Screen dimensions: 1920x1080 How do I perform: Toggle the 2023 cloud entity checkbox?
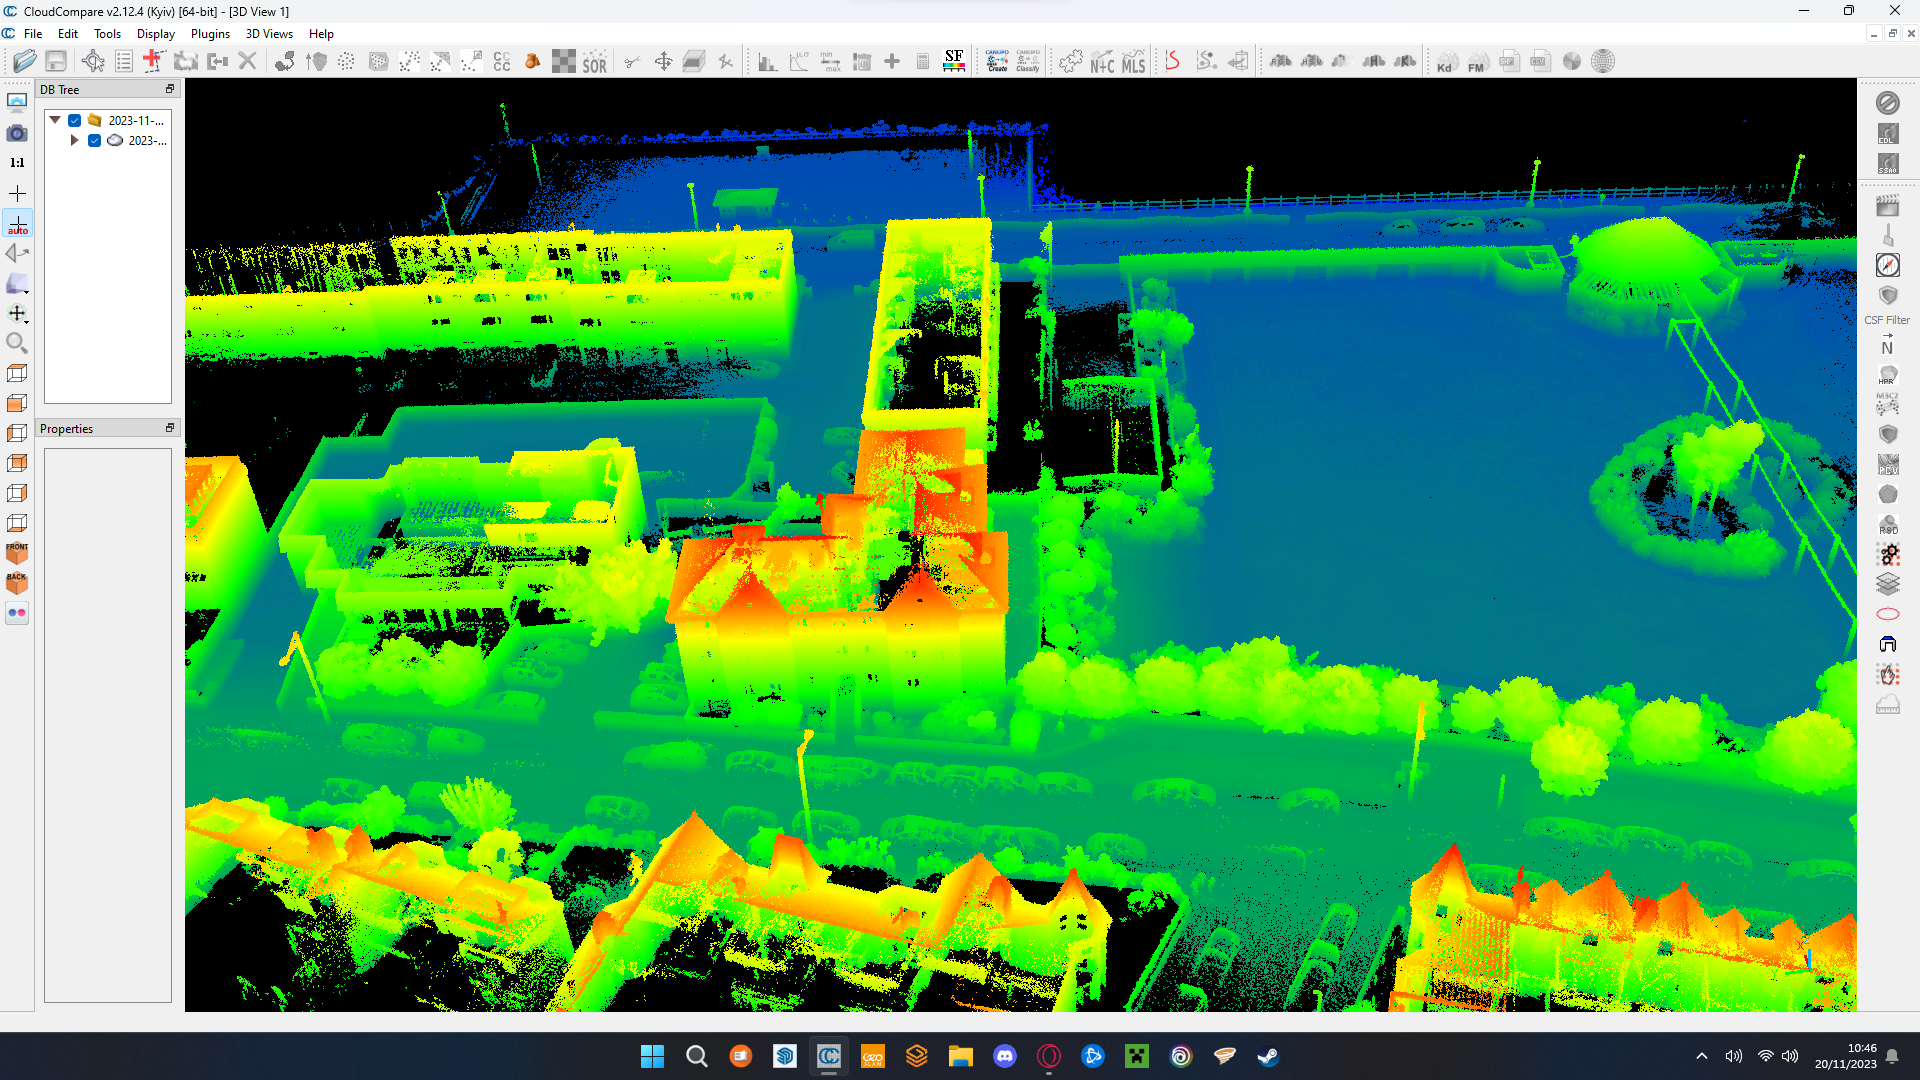[95, 141]
